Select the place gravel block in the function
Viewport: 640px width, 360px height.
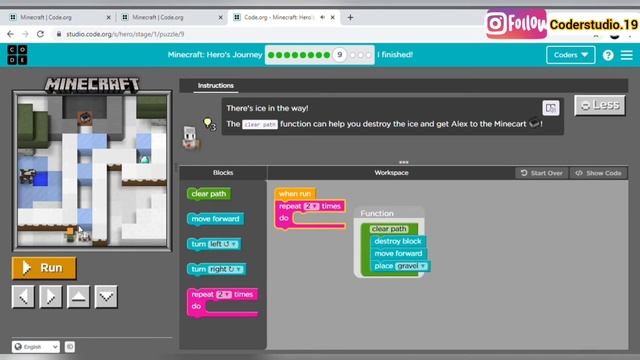(x=400, y=266)
